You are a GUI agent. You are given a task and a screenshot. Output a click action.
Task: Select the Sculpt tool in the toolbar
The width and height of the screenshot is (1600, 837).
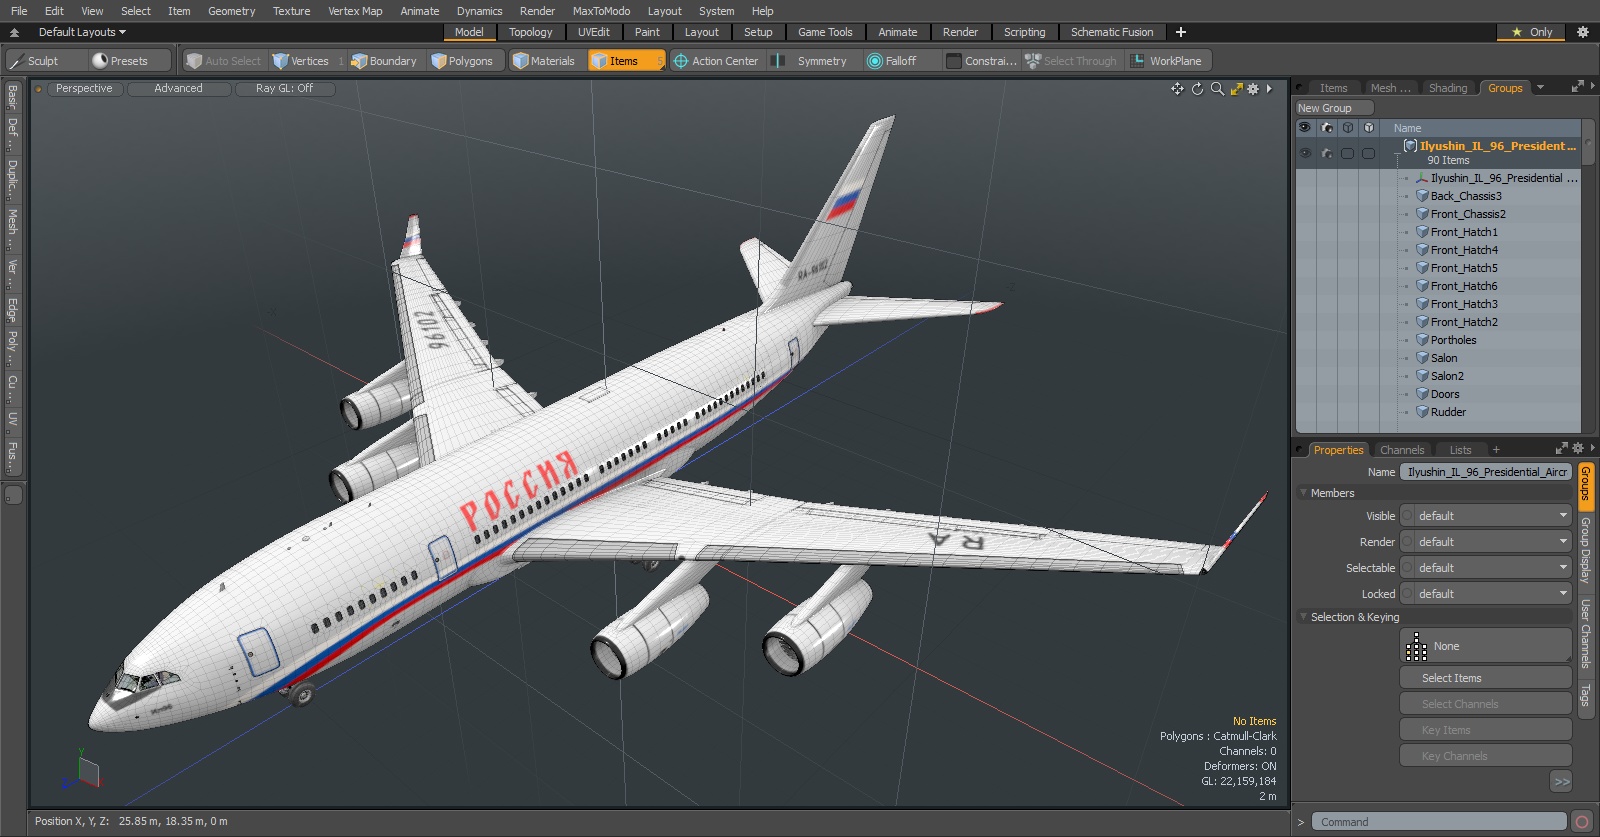[x=44, y=61]
